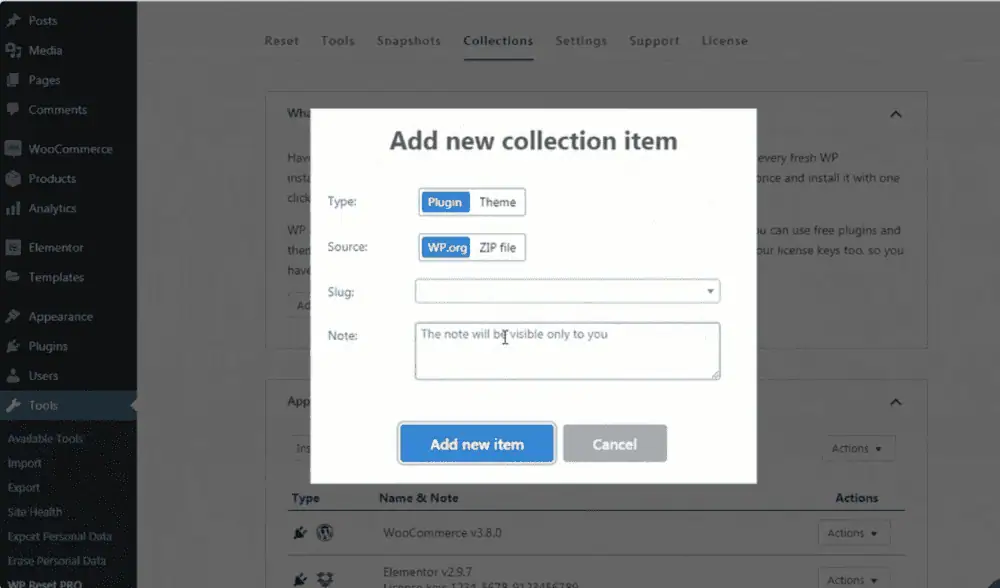Cancel the new collection item dialog
Screen dimensions: 1000x588
(x=614, y=444)
